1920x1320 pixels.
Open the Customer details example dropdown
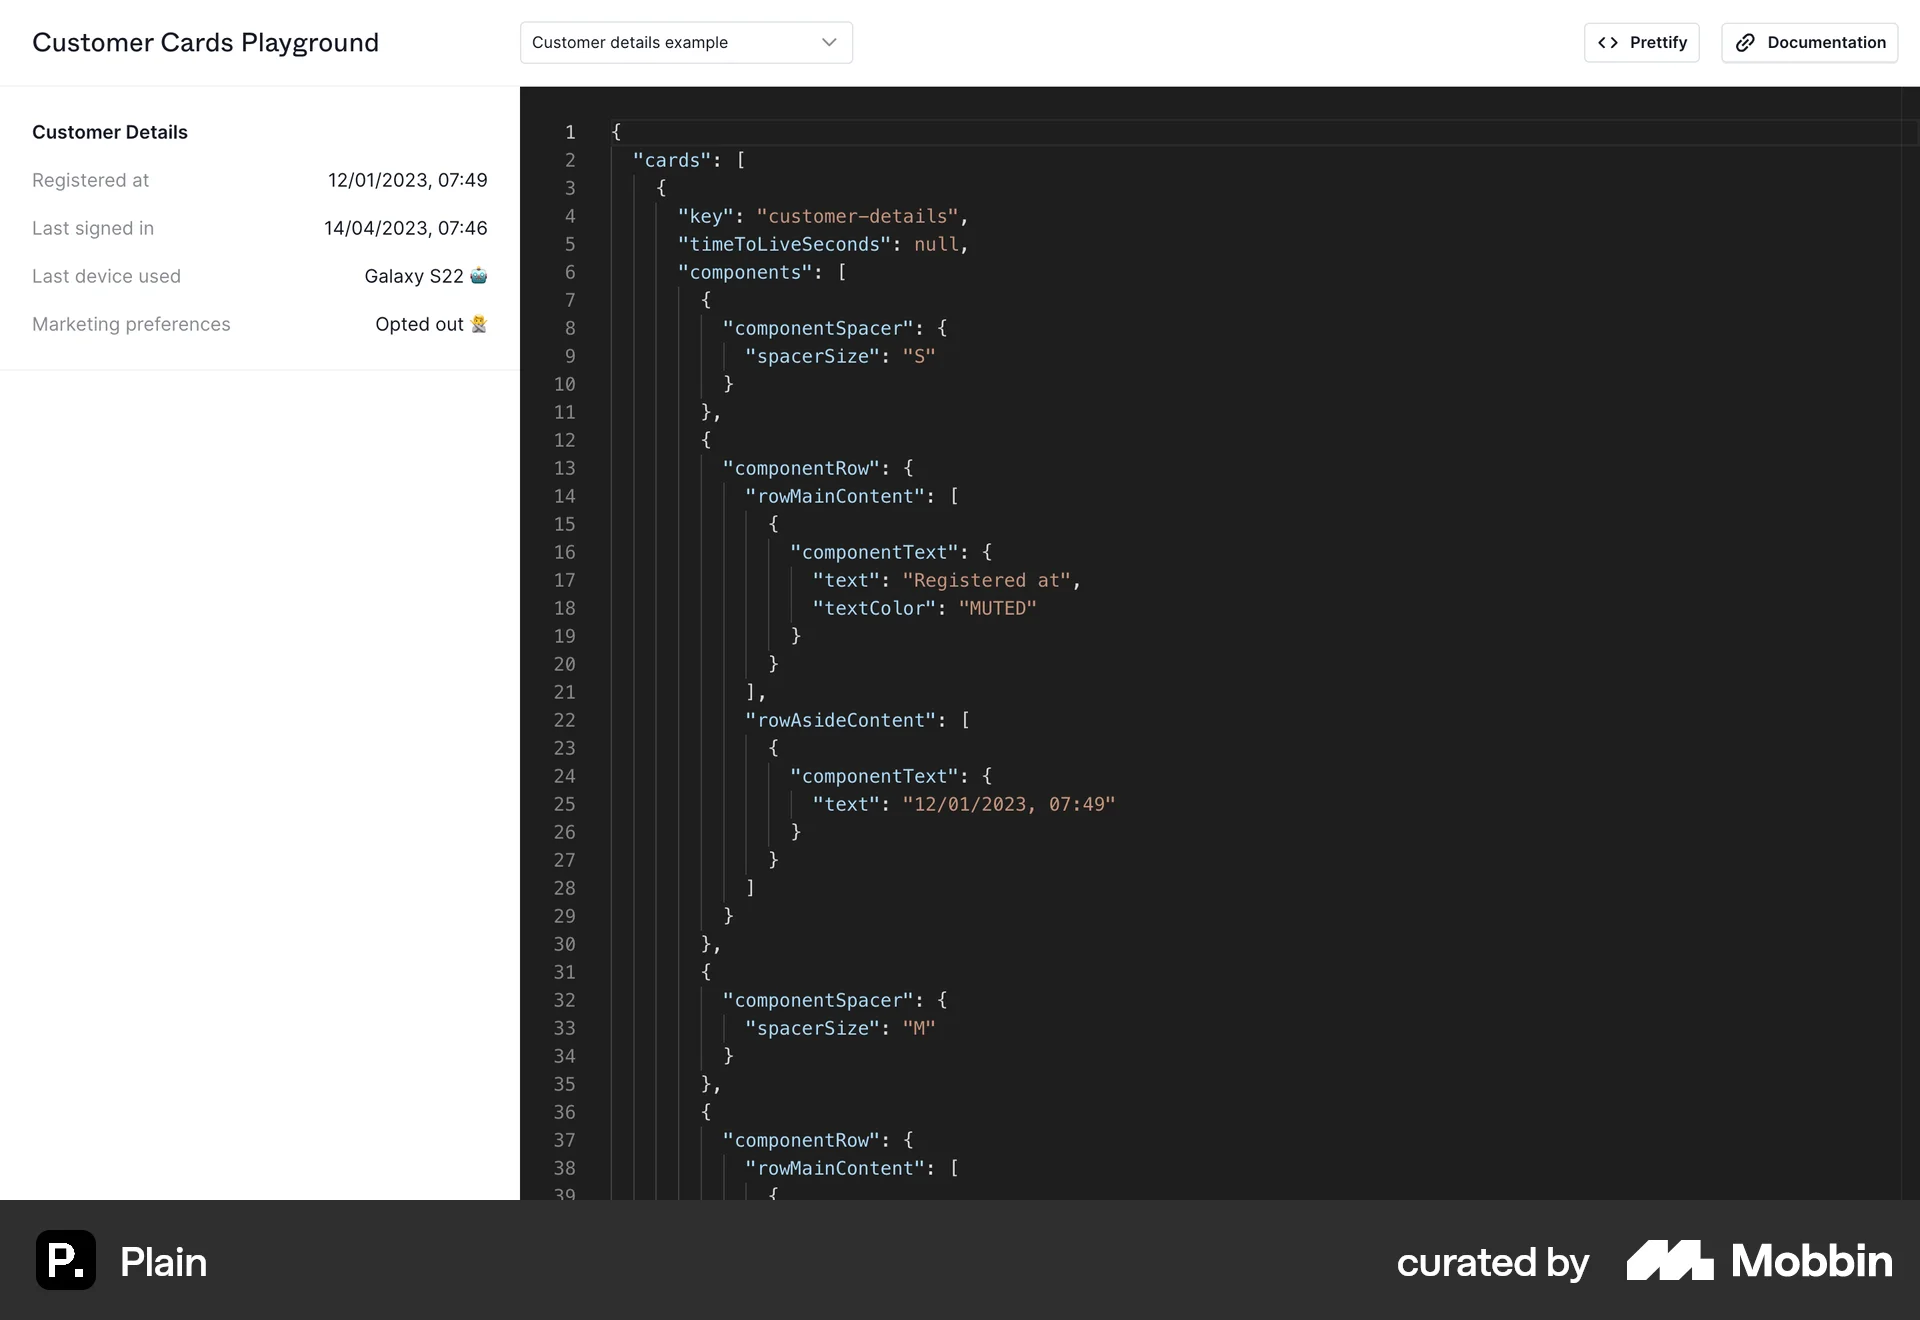pyautogui.click(x=686, y=42)
